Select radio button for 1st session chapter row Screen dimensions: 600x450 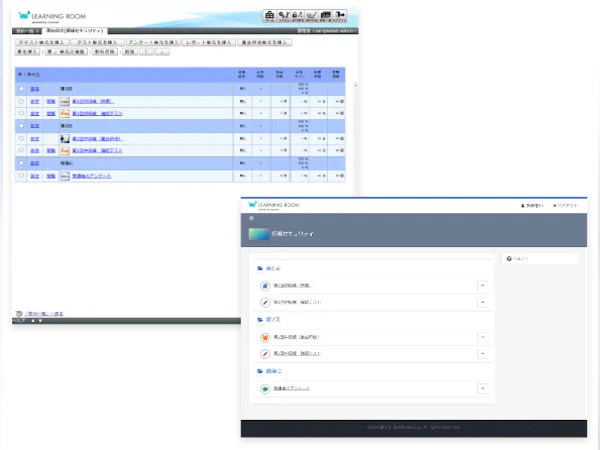[x=21, y=88]
